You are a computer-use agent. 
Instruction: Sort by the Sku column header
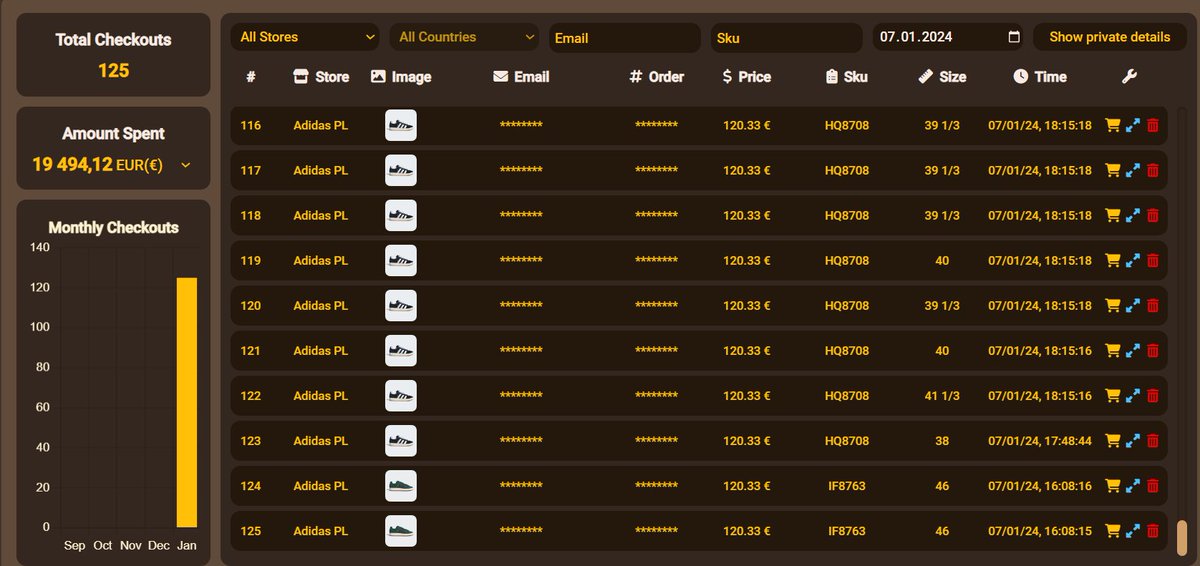pos(846,76)
